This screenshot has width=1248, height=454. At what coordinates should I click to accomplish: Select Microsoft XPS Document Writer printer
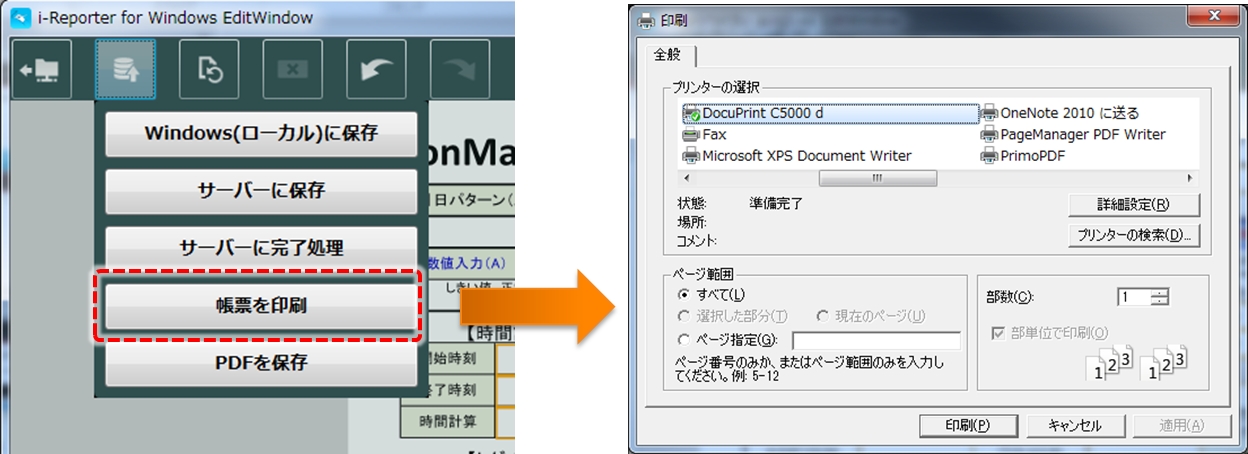coord(806,156)
